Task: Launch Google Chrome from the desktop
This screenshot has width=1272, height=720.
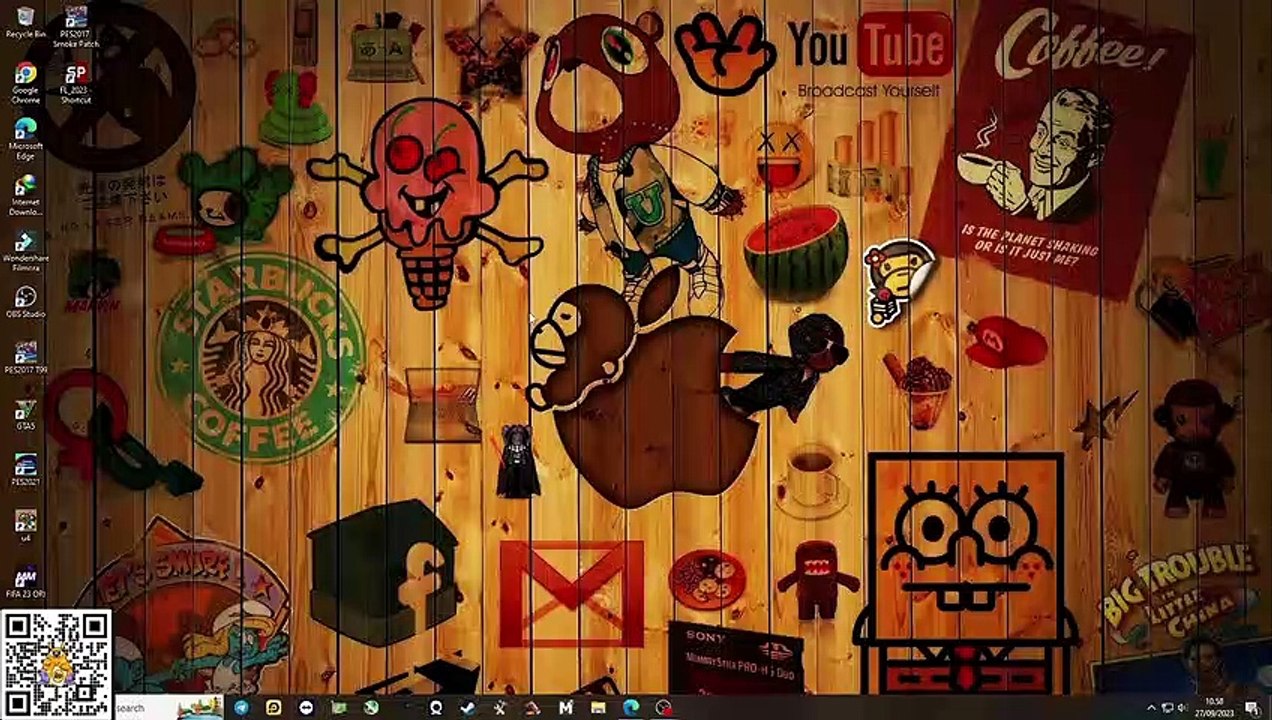Action: tap(25, 82)
